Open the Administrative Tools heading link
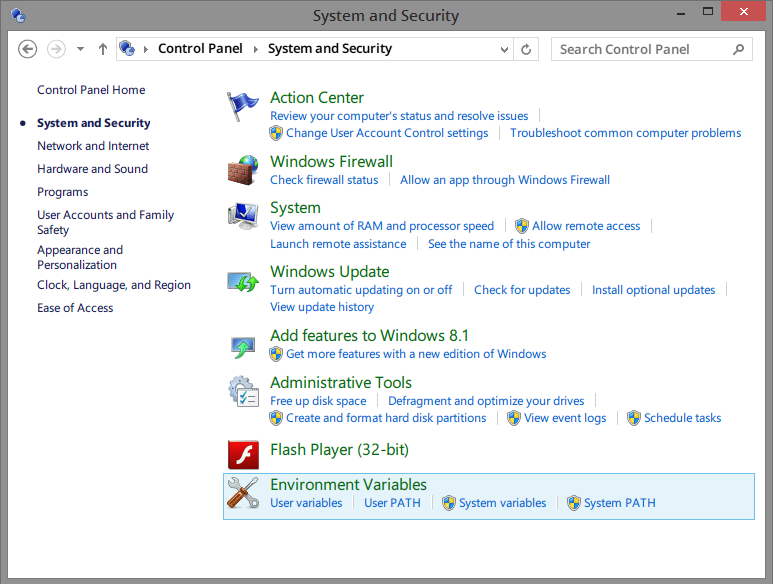Screen dimensions: 773x584 point(341,383)
